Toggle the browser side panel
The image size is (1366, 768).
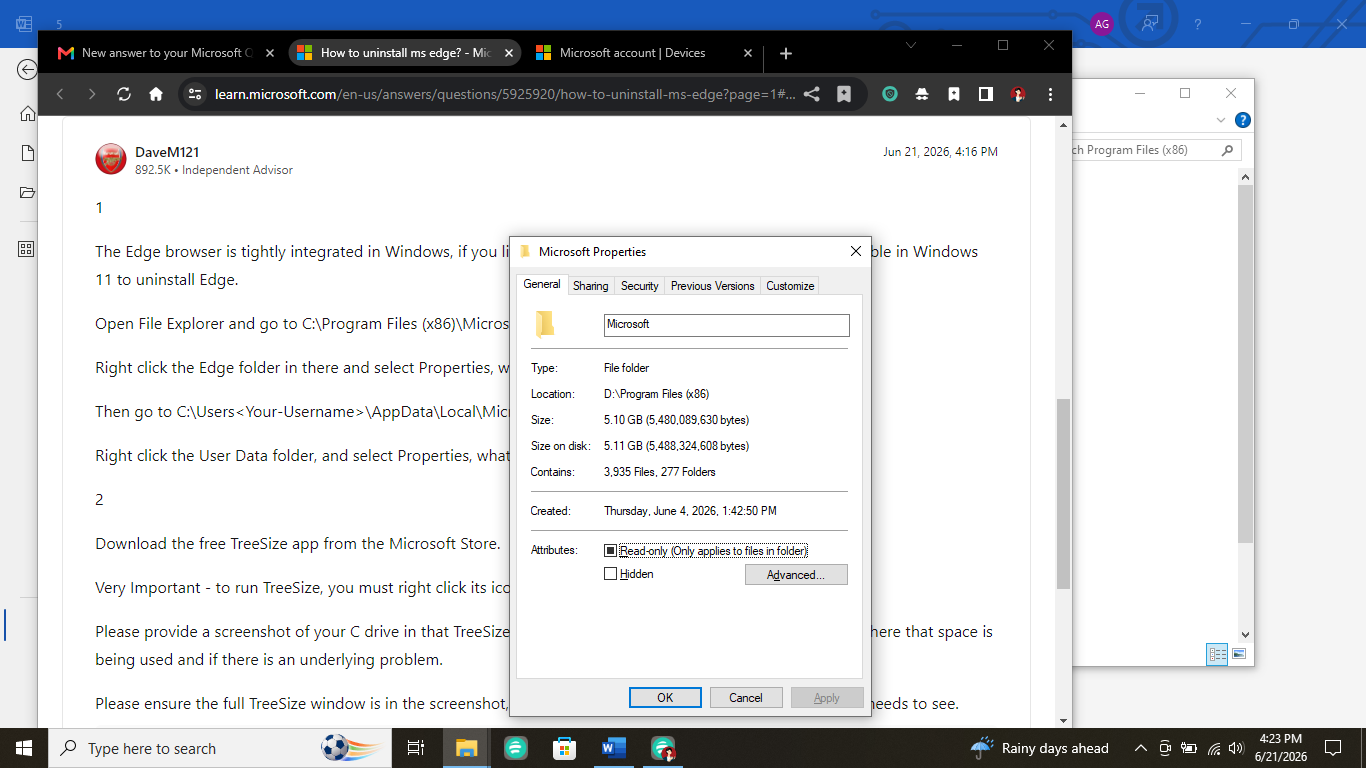click(986, 94)
